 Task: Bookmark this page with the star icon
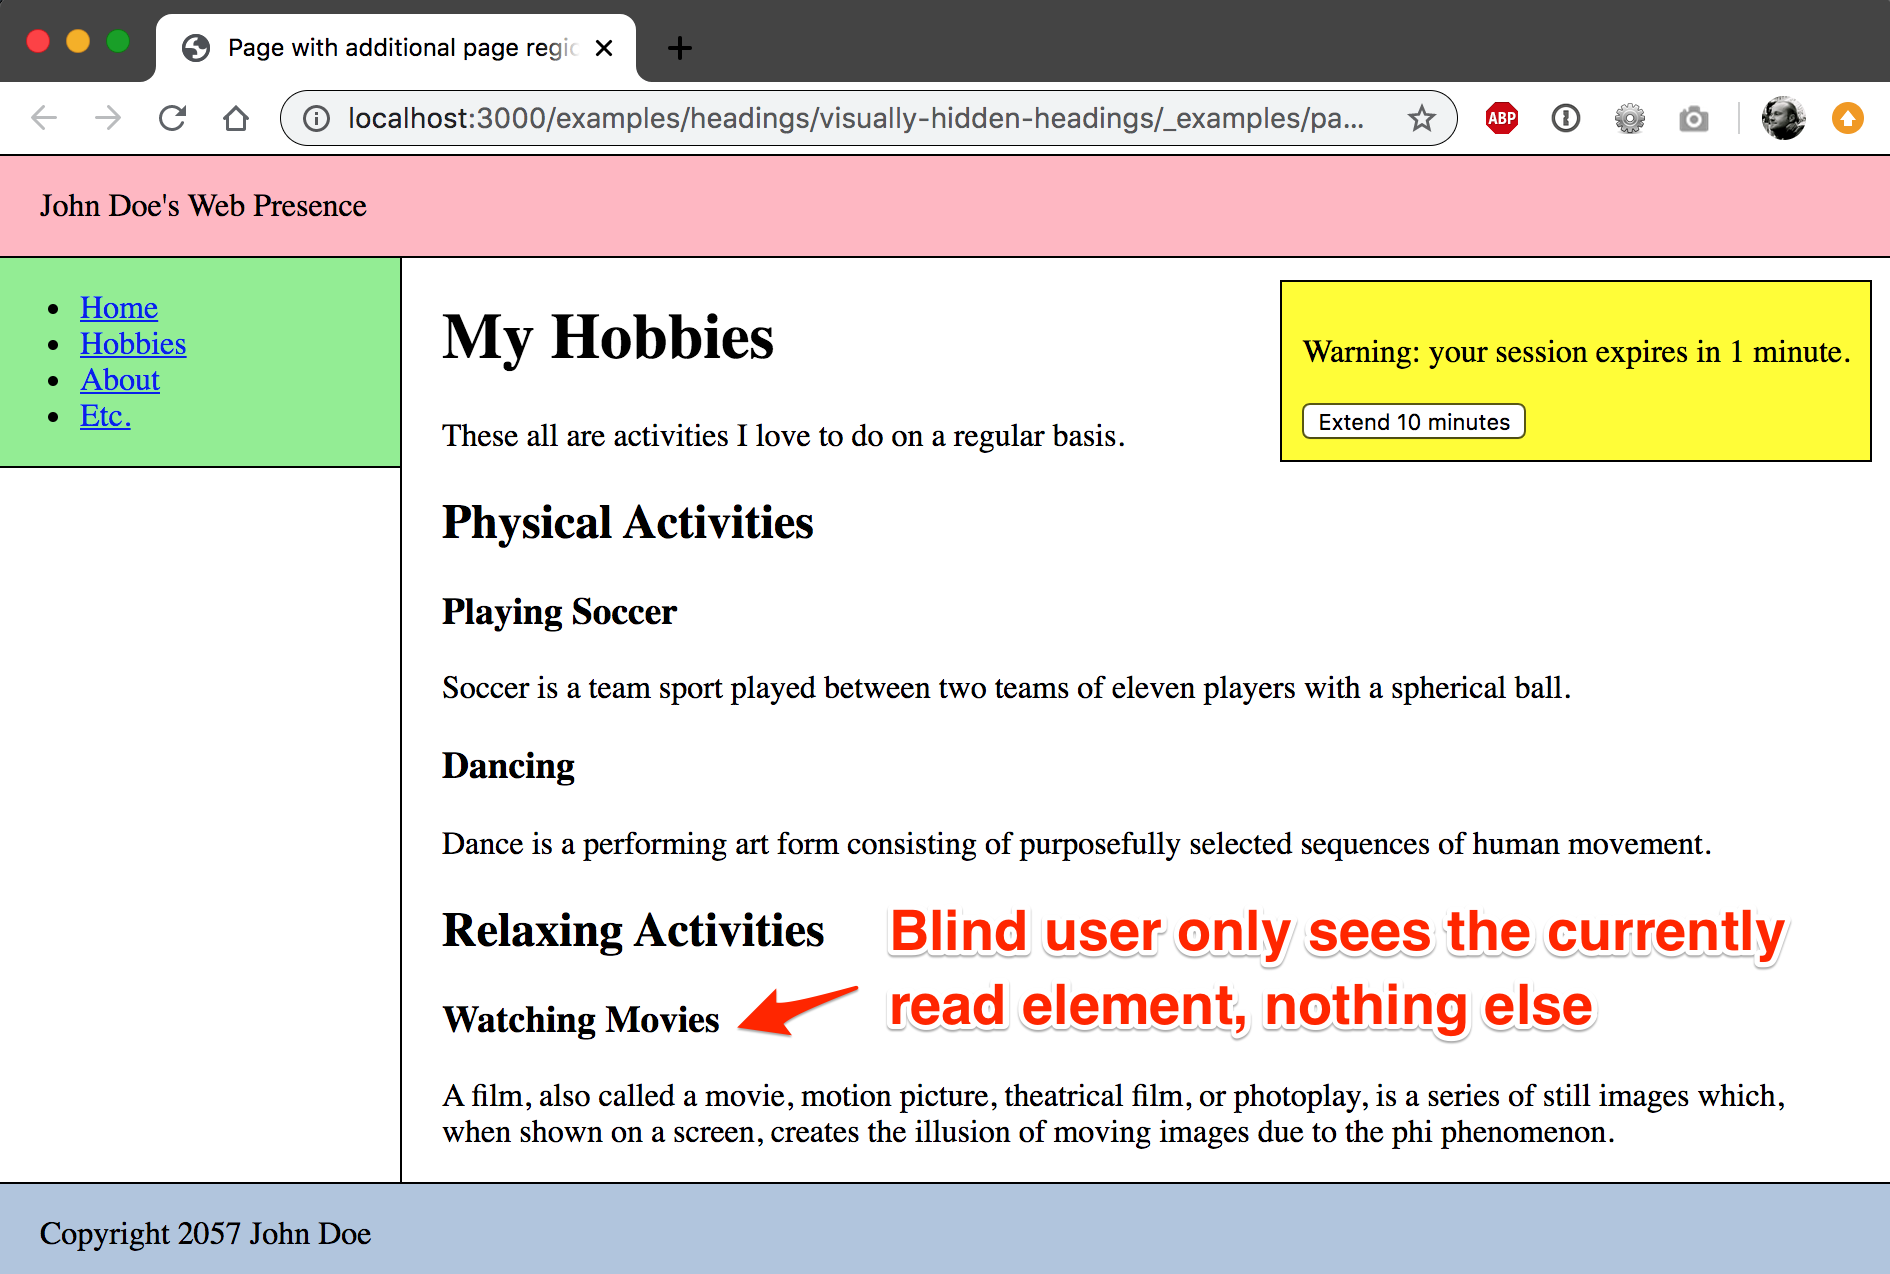tap(1421, 119)
